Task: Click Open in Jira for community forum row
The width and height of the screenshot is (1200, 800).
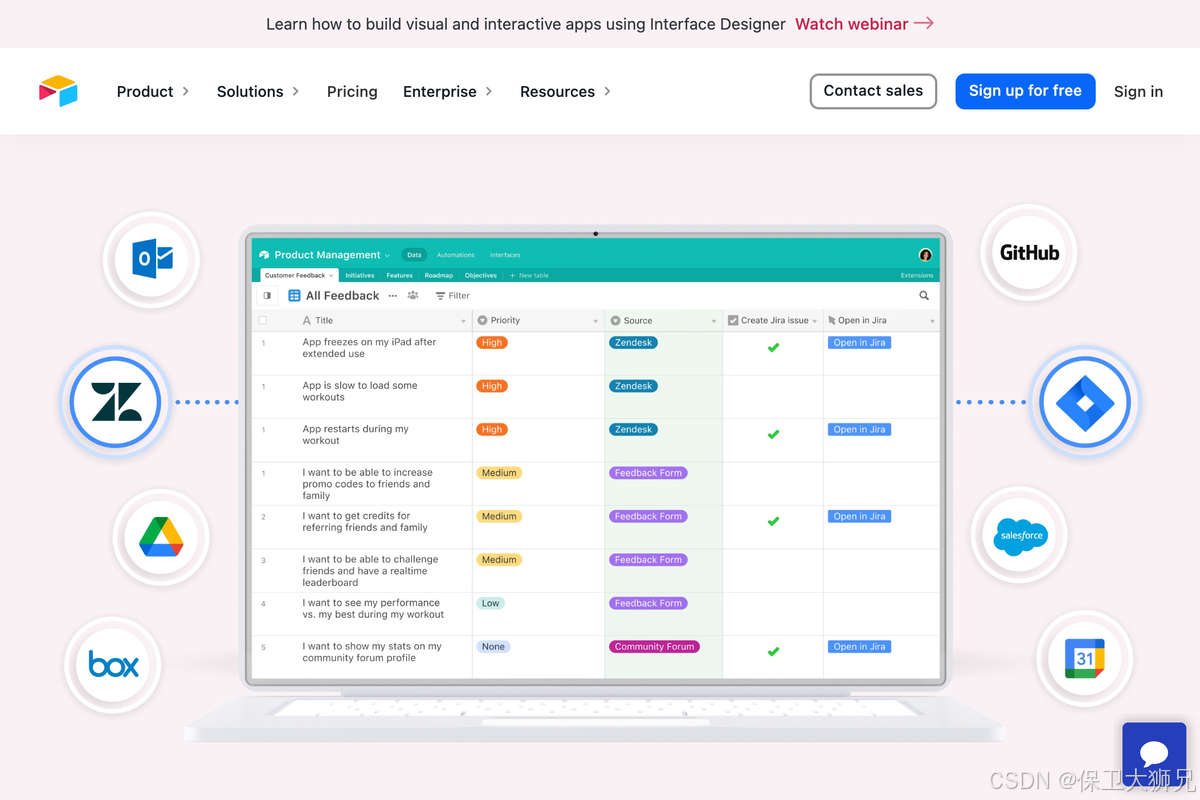Action: click(859, 647)
